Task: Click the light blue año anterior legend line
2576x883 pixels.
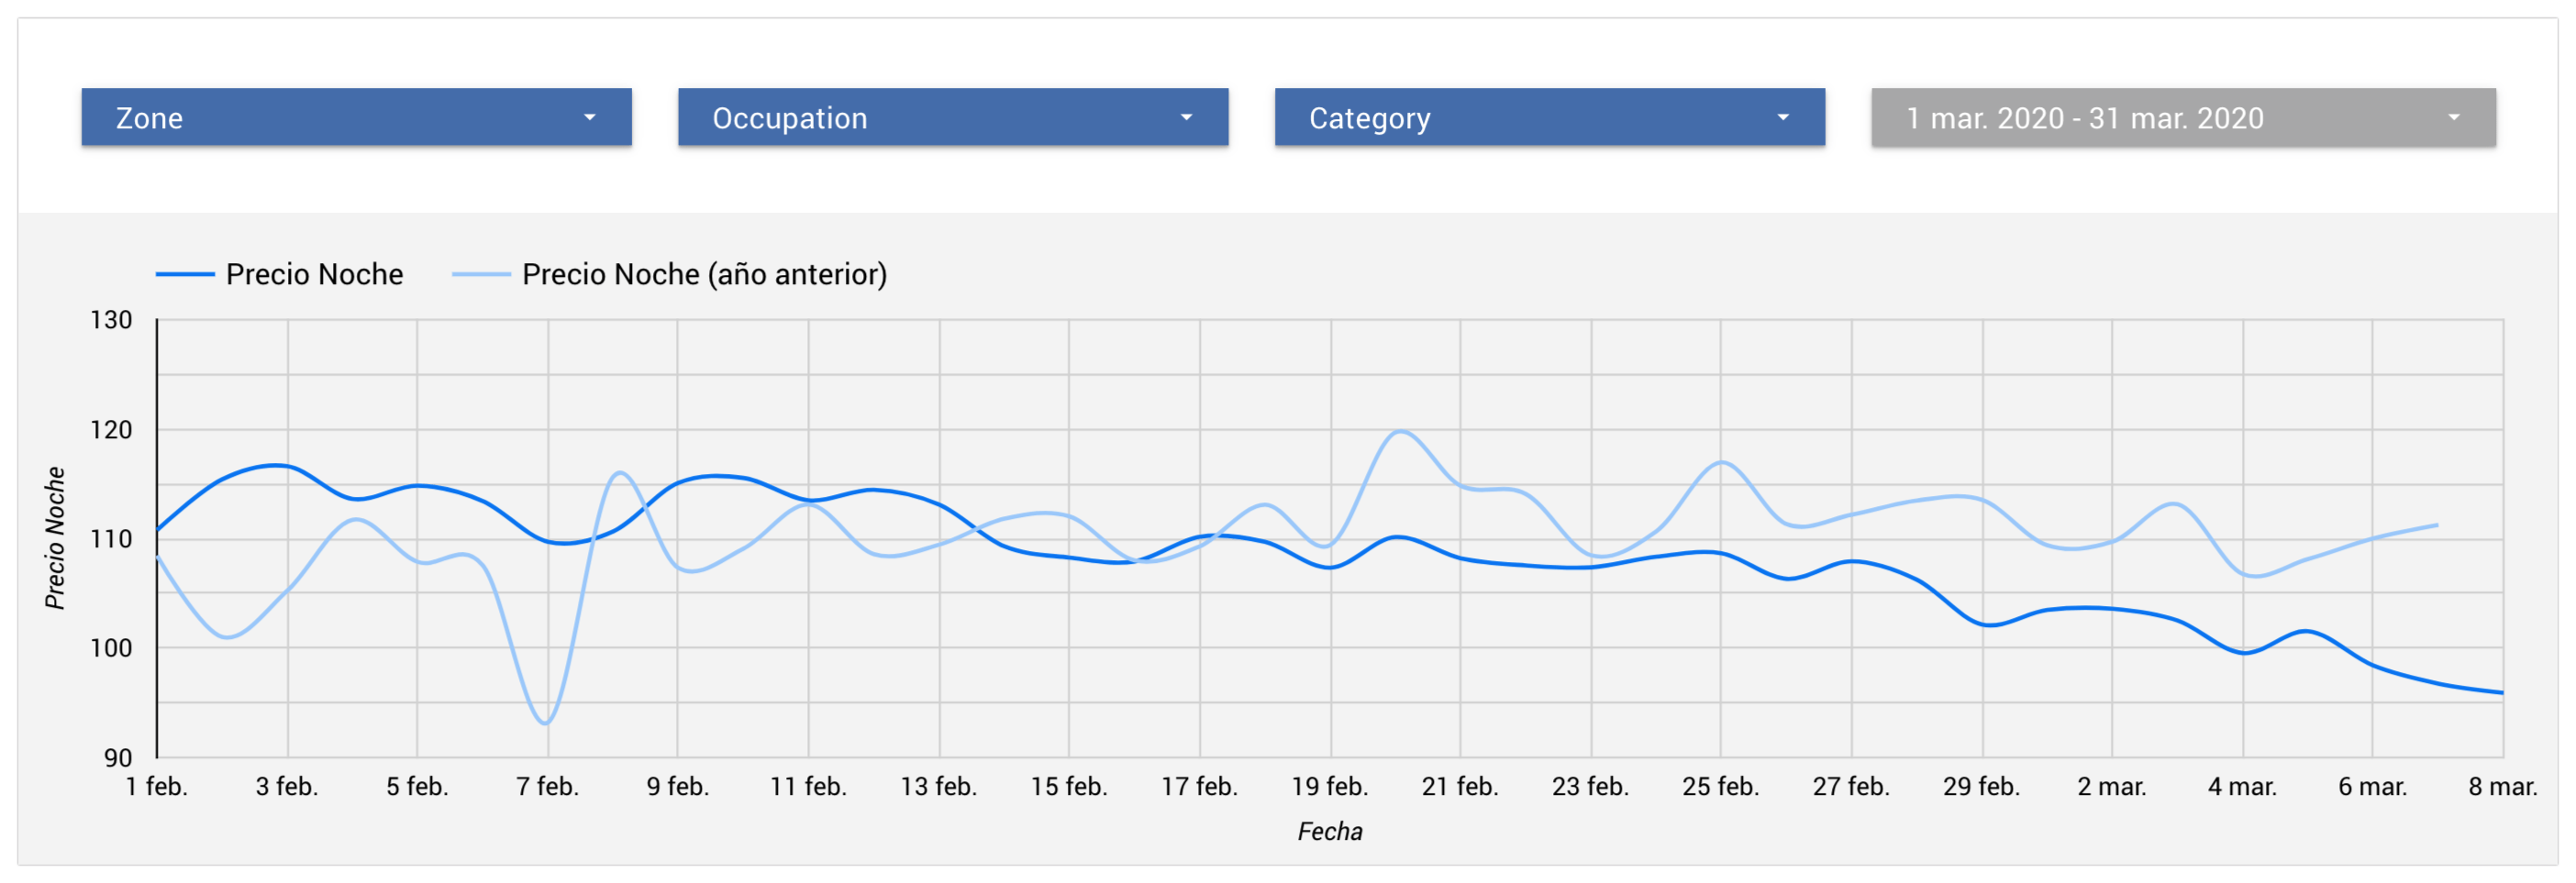Action: [x=481, y=274]
